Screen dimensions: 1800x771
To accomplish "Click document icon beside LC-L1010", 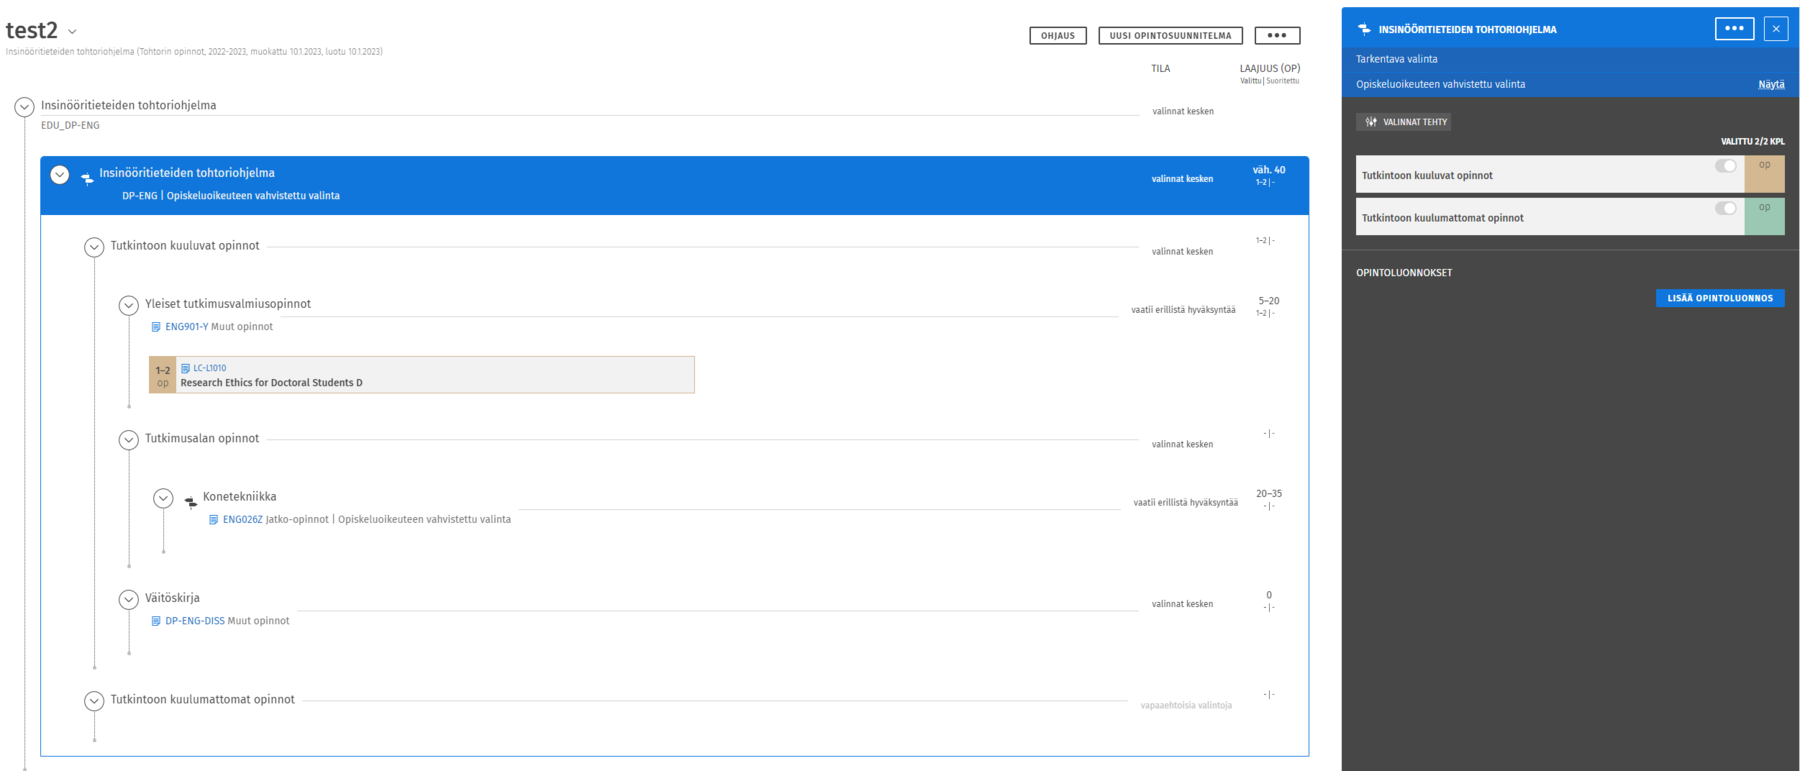I will click(185, 368).
